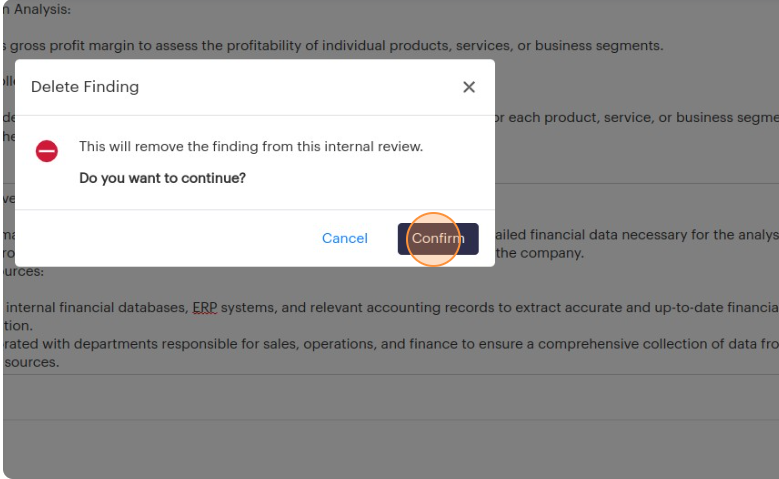Click the red minus warning icon
The width and height of the screenshot is (779, 479).
(x=47, y=151)
